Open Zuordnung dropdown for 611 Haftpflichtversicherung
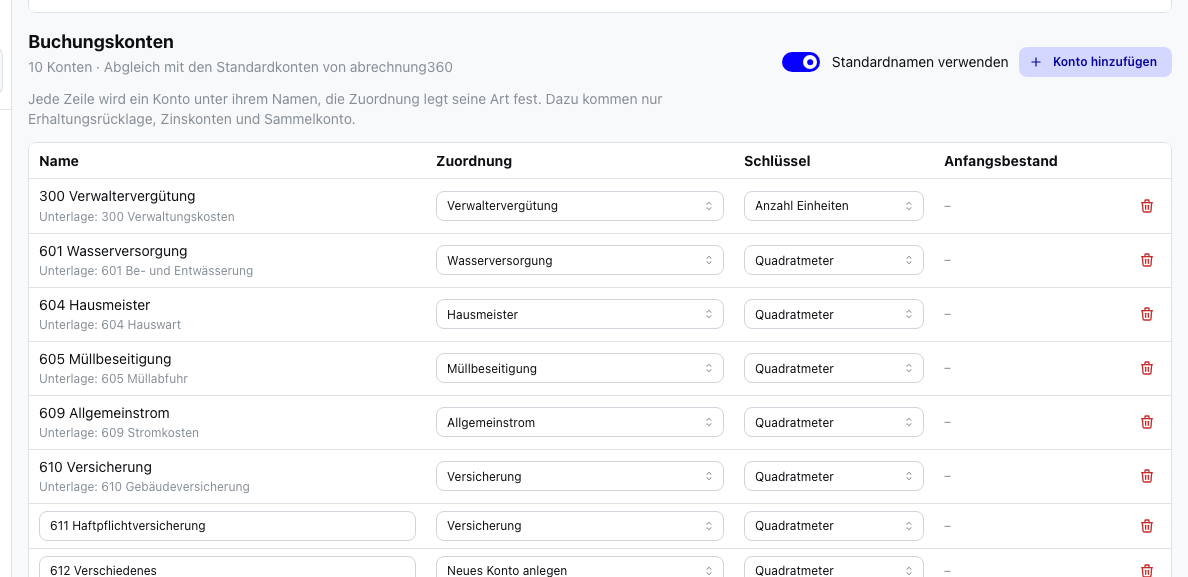The width and height of the screenshot is (1188, 577). click(x=580, y=526)
